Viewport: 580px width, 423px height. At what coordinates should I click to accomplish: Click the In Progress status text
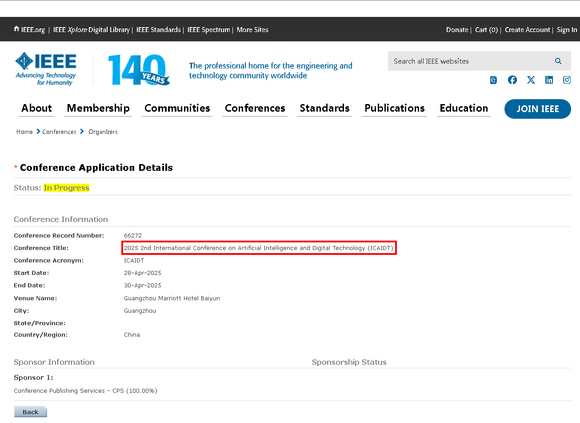pos(67,188)
